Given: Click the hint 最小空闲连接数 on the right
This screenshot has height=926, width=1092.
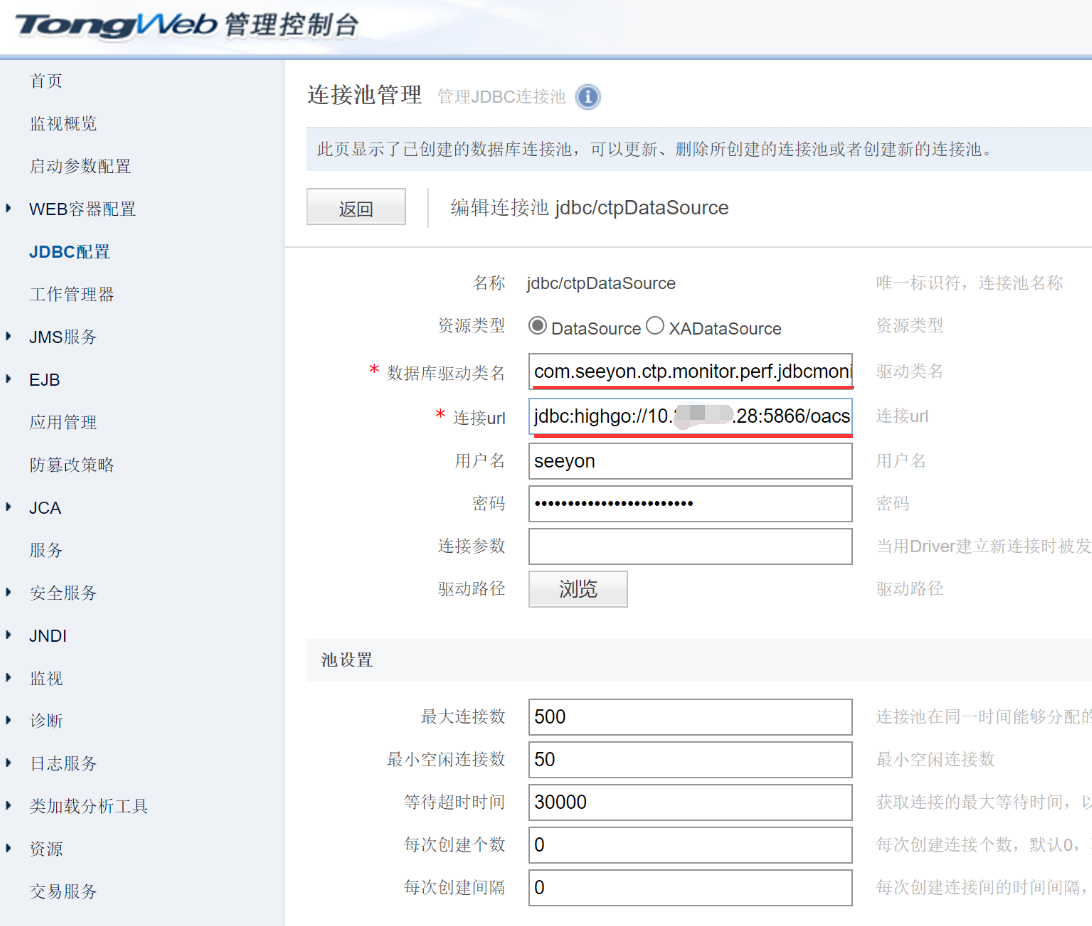Looking at the screenshot, I should [x=935, y=760].
